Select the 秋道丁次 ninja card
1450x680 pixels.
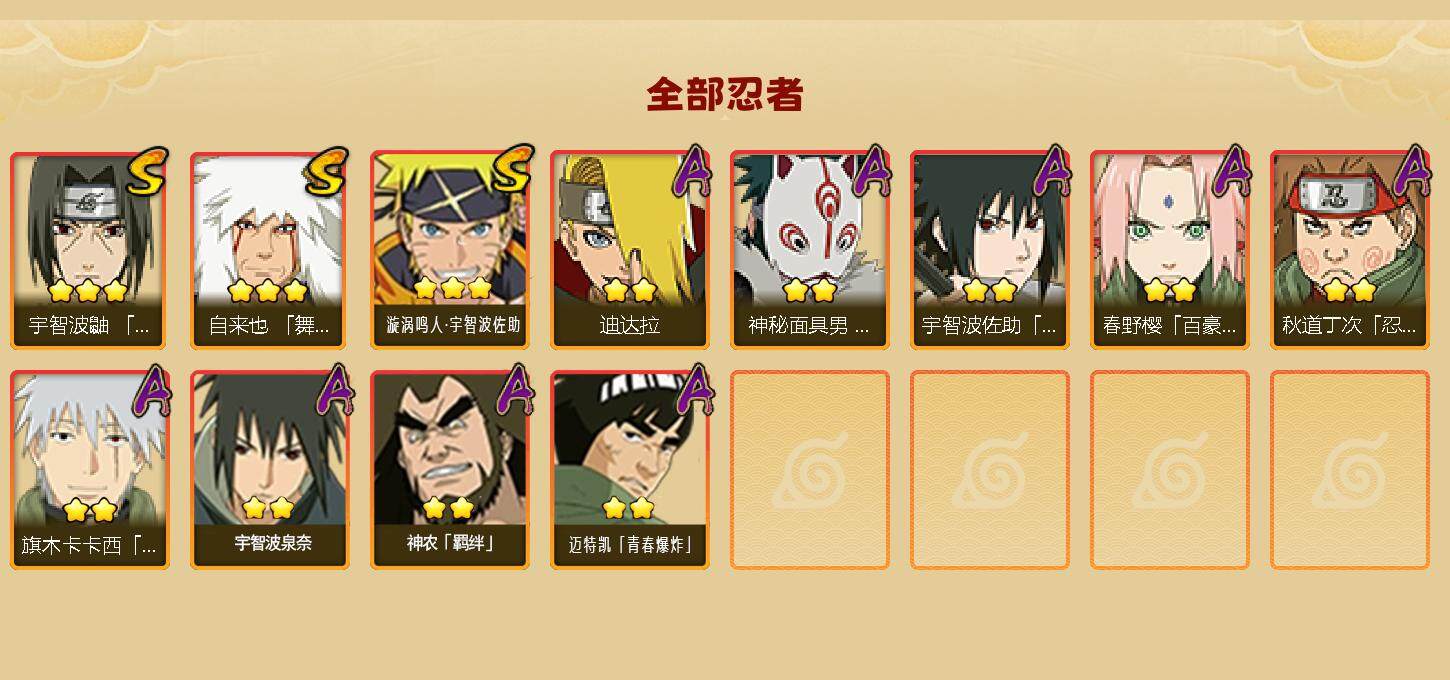click(x=1350, y=250)
